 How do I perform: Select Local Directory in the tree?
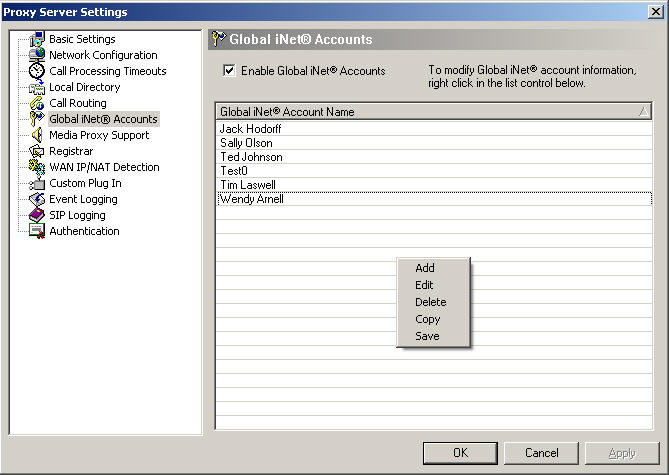click(x=84, y=87)
